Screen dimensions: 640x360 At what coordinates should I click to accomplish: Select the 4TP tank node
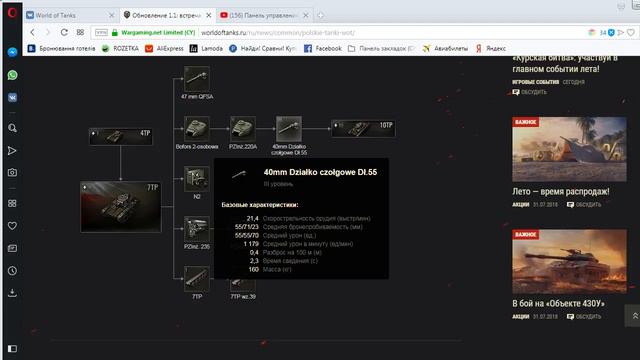point(121,137)
